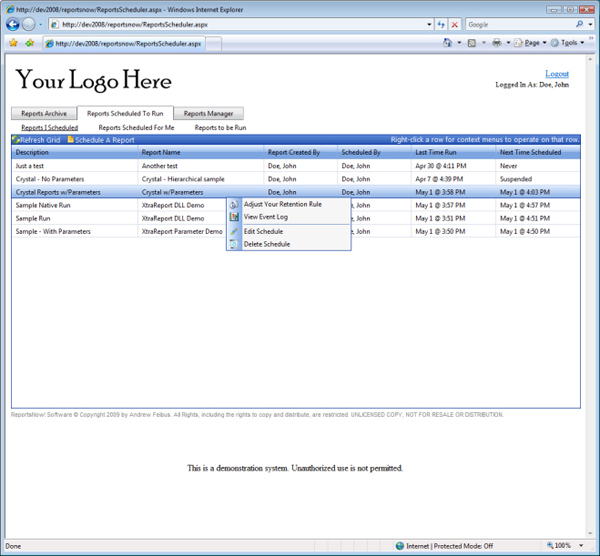Open the Page menu
Viewport: 600px width, 556px height.
pos(530,42)
